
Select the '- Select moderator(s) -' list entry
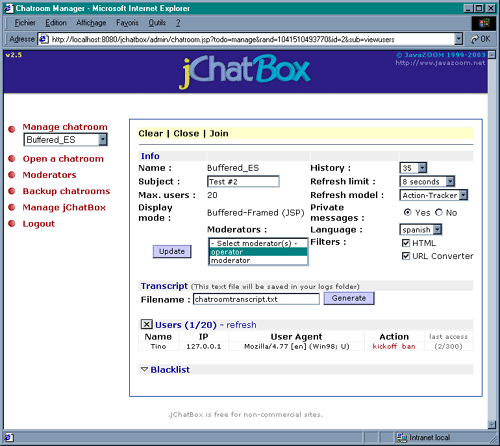coord(258,243)
